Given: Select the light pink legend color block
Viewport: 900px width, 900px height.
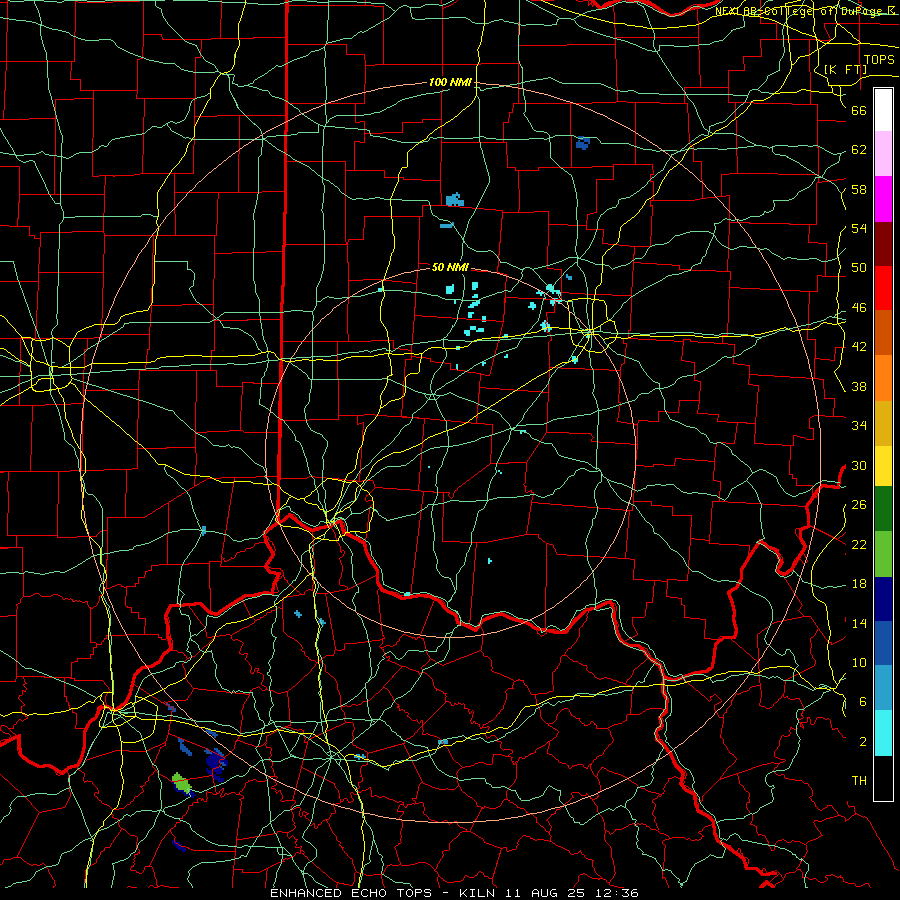Looking at the screenshot, I should point(883,154).
